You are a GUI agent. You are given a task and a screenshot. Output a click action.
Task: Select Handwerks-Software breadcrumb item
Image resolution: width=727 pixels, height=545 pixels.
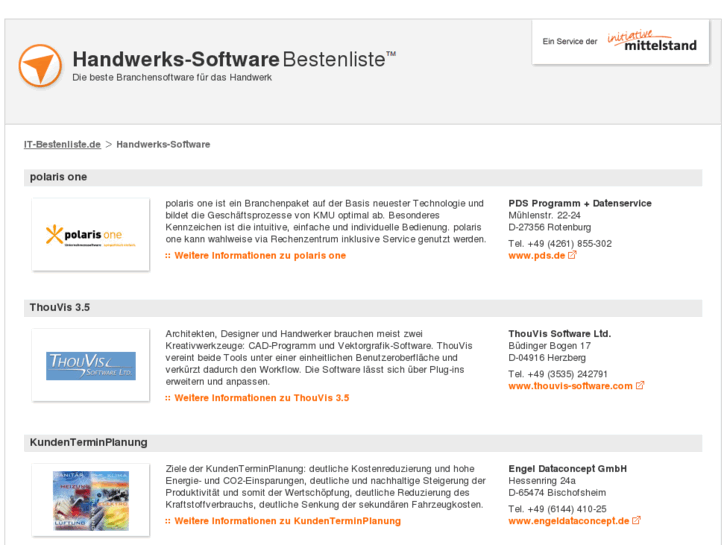(x=163, y=144)
